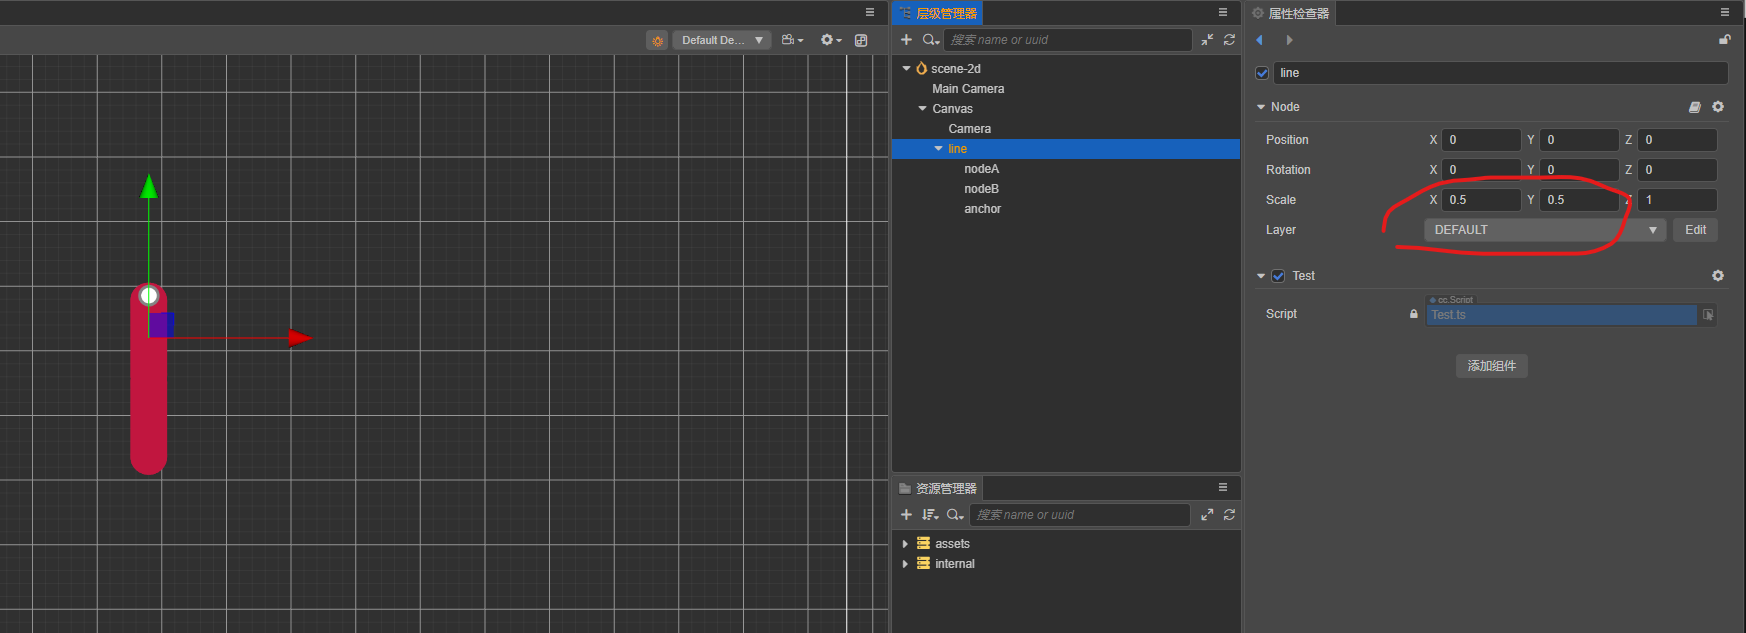Open the Layer DEFAULT dropdown
Screen dimensions: 1746x633
click(x=1545, y=230)
